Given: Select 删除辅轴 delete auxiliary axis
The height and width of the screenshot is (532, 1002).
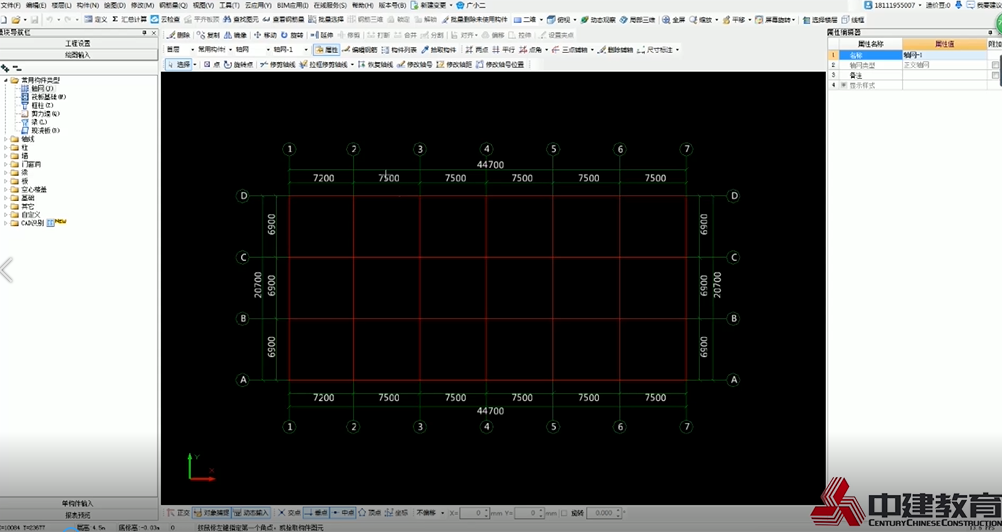Looking at the screenshot, I should click(615, 50).
